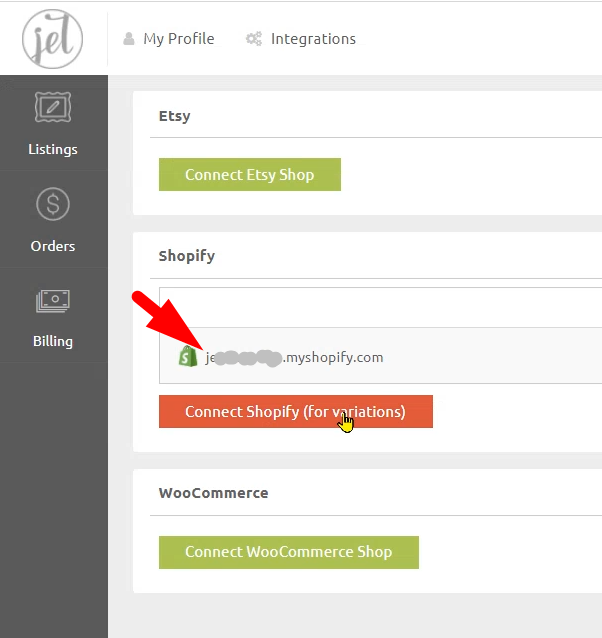The width and height of the screenshot is (602, 638).
Task: Click the Listings picture frame icon
Action: coord(53,108)
